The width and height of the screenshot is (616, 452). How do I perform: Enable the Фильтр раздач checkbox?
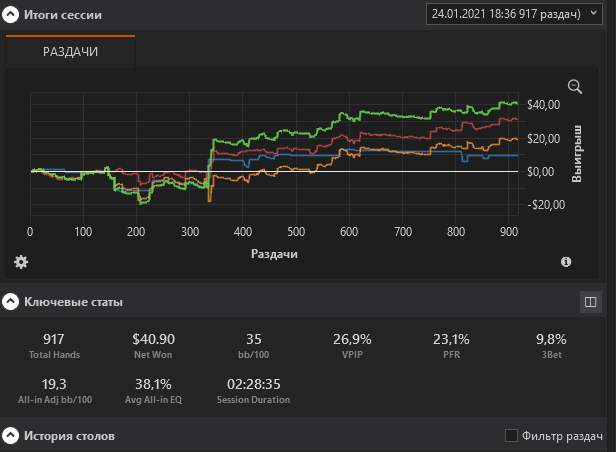(512, 436)
